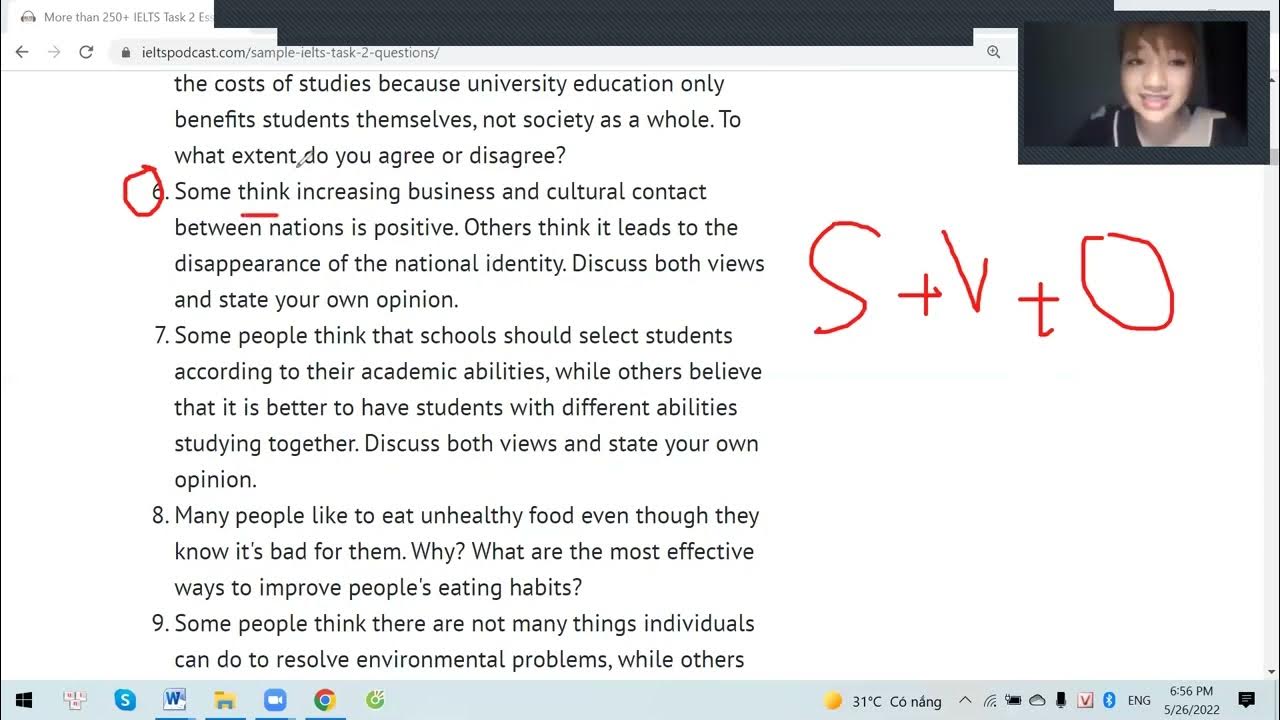Click 'according to their academic abilities, while others believe'

point(468,371)
